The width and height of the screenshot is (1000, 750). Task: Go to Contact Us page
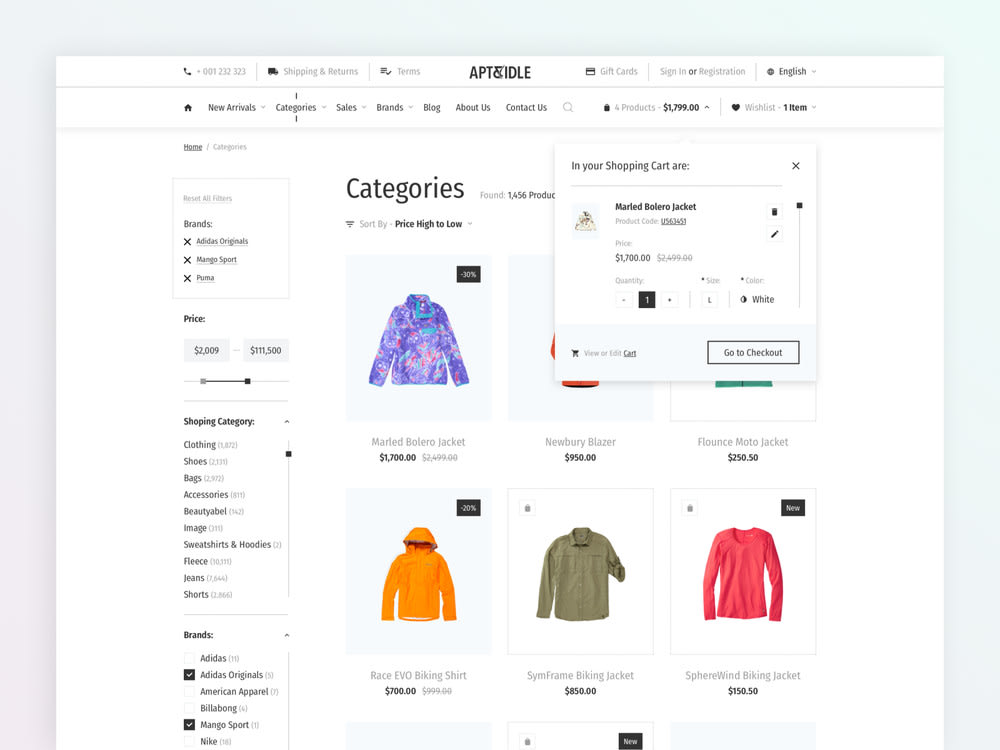point(526,107)
